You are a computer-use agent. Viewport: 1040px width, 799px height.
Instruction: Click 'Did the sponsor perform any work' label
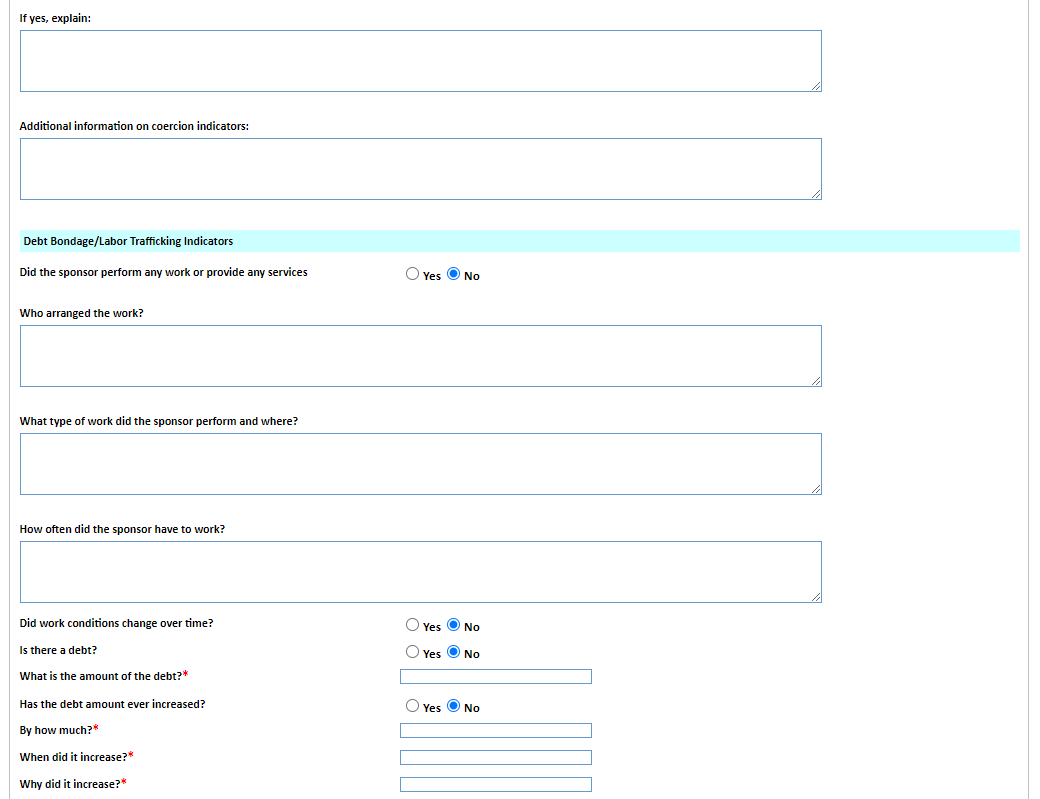point(163,273)
